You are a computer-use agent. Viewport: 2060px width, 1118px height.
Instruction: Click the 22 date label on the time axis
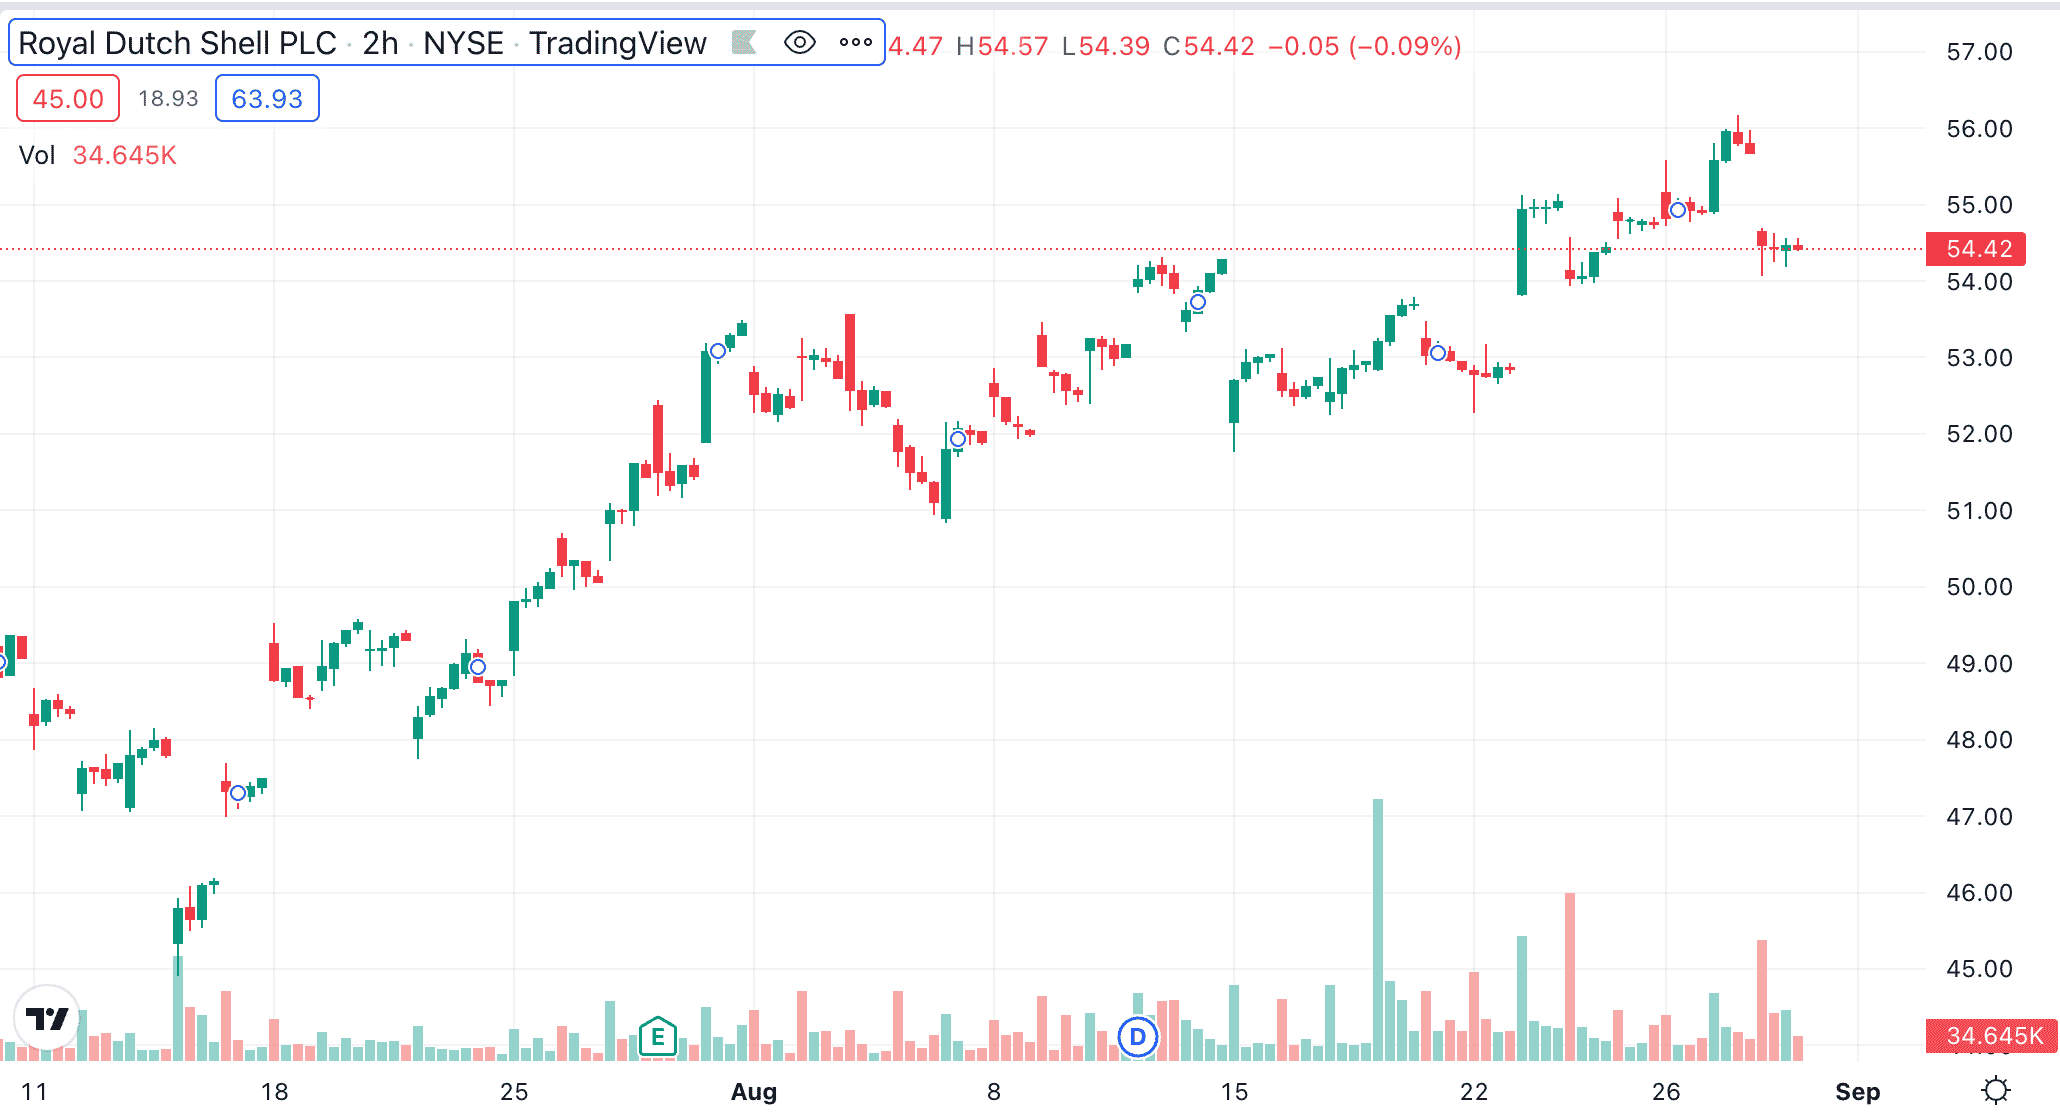(x=1474, y=1092)
